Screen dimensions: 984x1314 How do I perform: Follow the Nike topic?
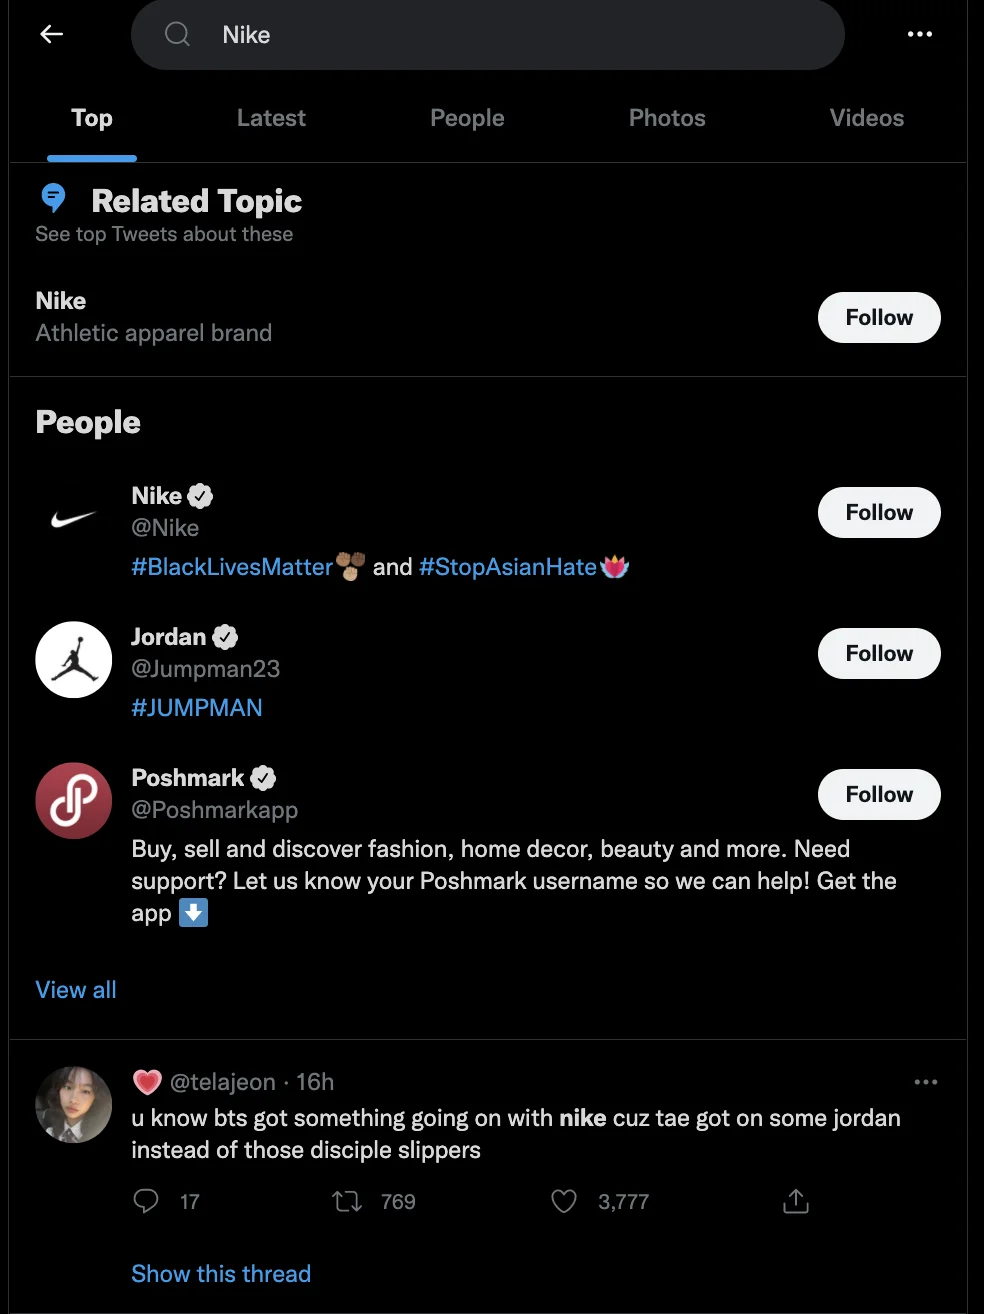(878, 318)
